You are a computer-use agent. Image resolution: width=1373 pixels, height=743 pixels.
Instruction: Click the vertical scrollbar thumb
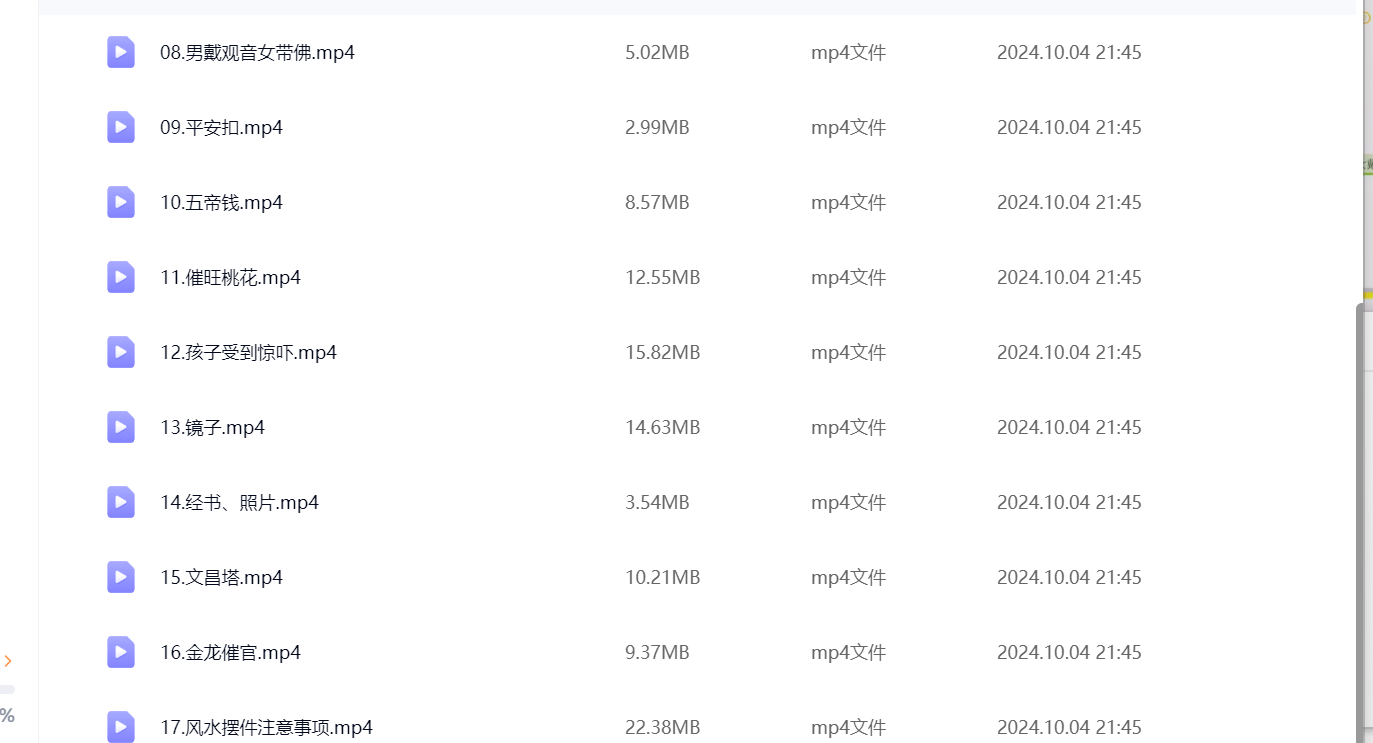point(1361,520)
